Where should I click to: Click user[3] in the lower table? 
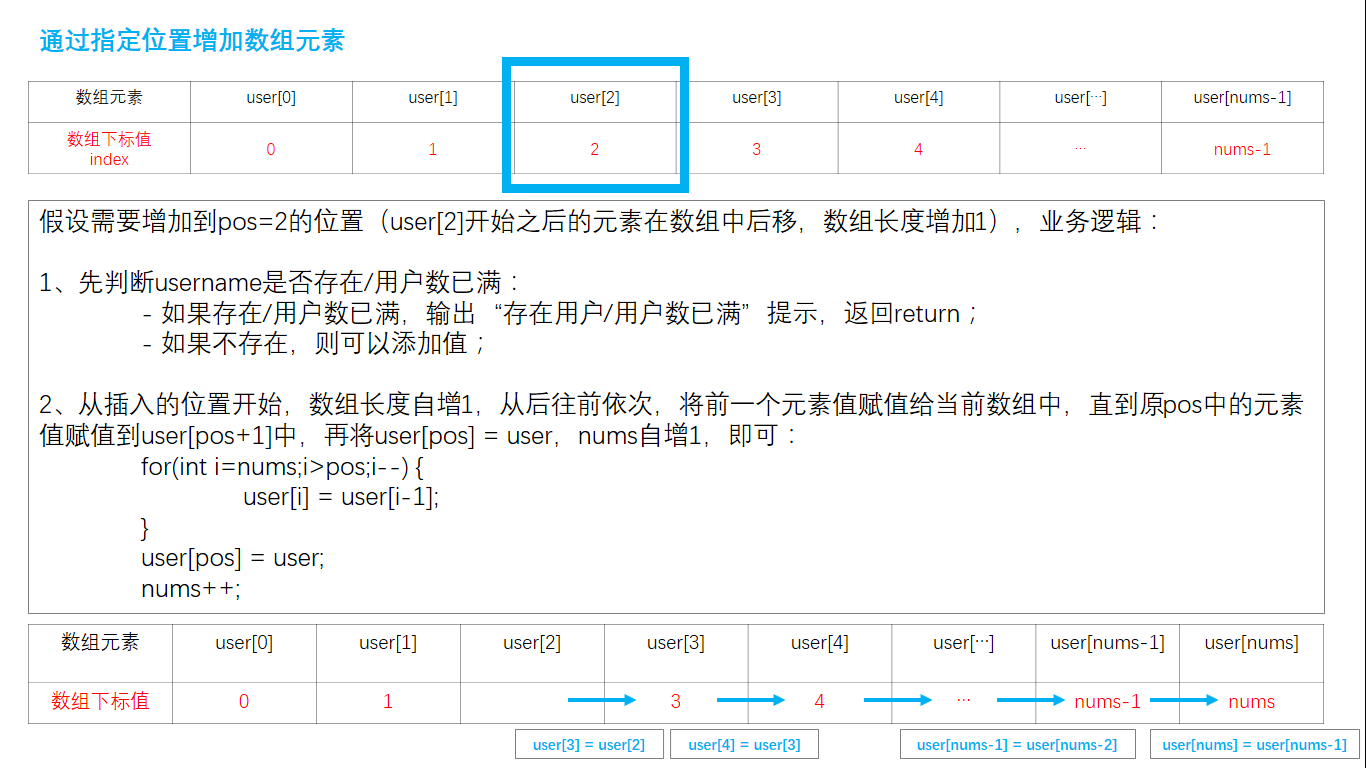pos(676,643)
